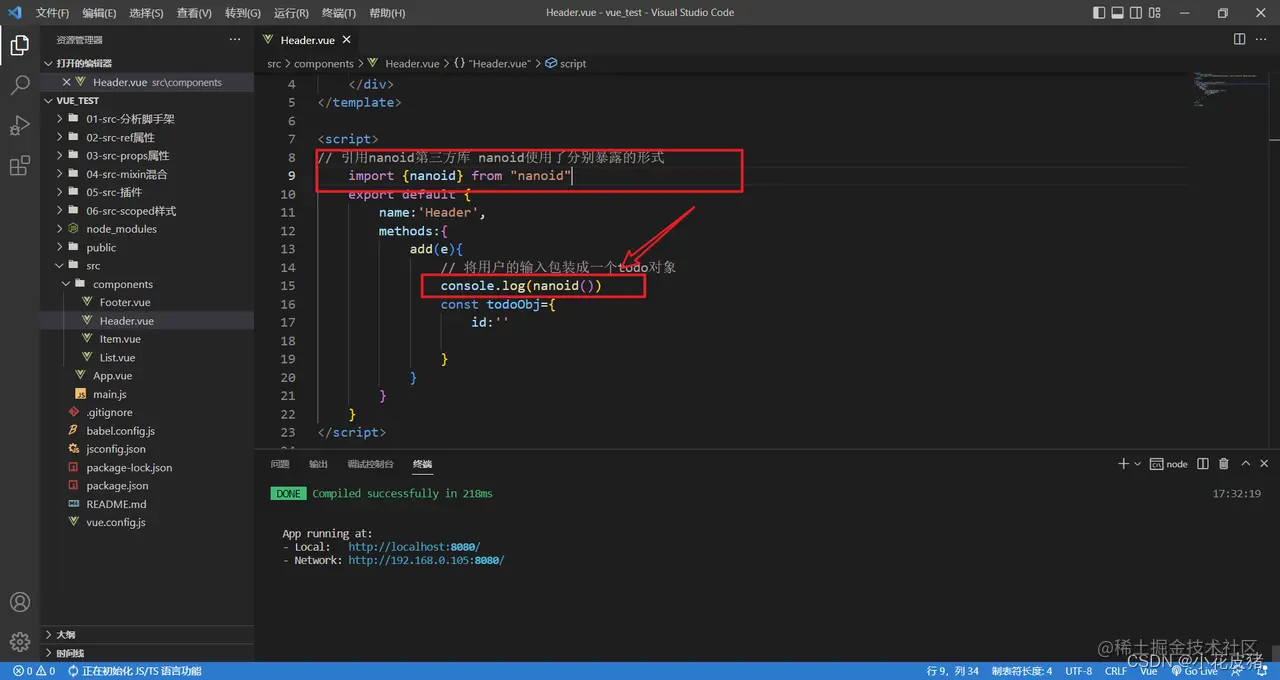Screen dimensions: 1280x680
Task: Open the editor More Actions ellipsis
Action: click(x=1262, y=39)
